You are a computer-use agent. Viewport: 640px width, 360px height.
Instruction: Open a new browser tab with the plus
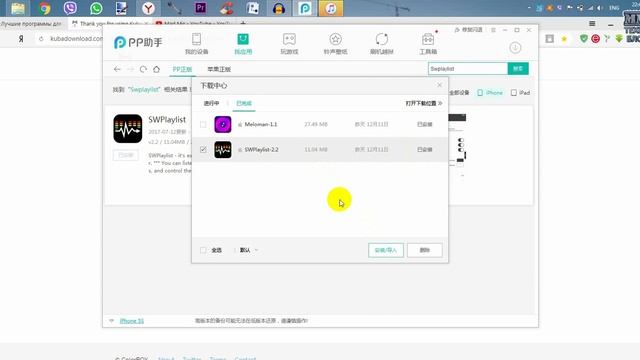tap(243, 23)
